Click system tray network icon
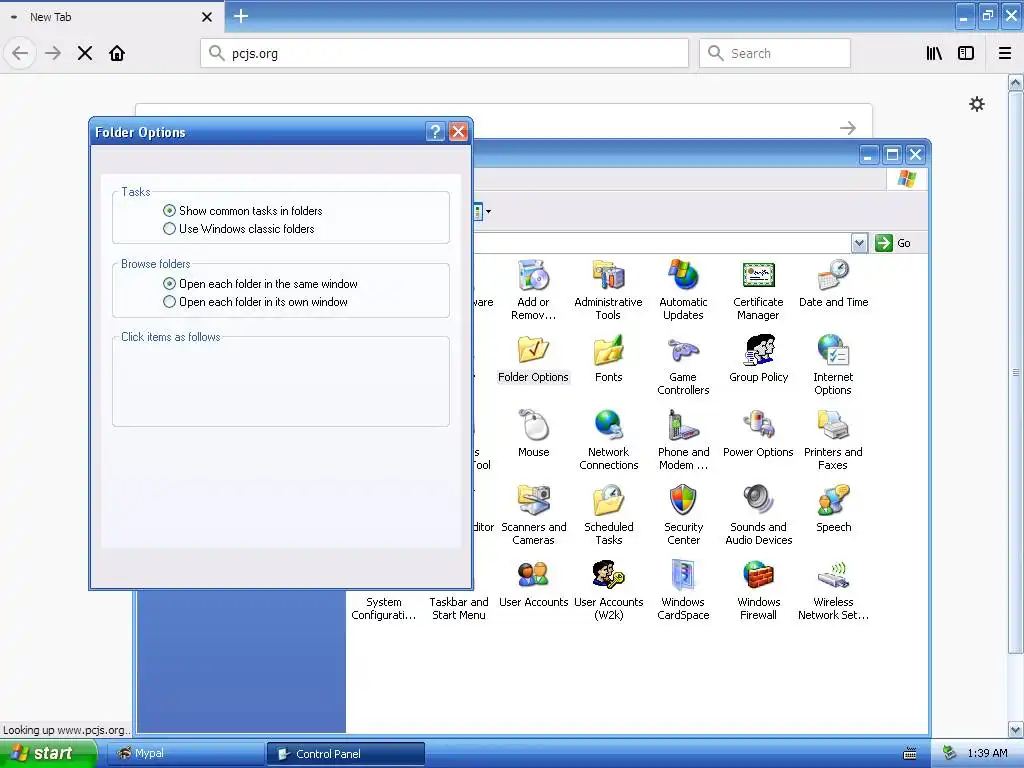 (950, 753)
